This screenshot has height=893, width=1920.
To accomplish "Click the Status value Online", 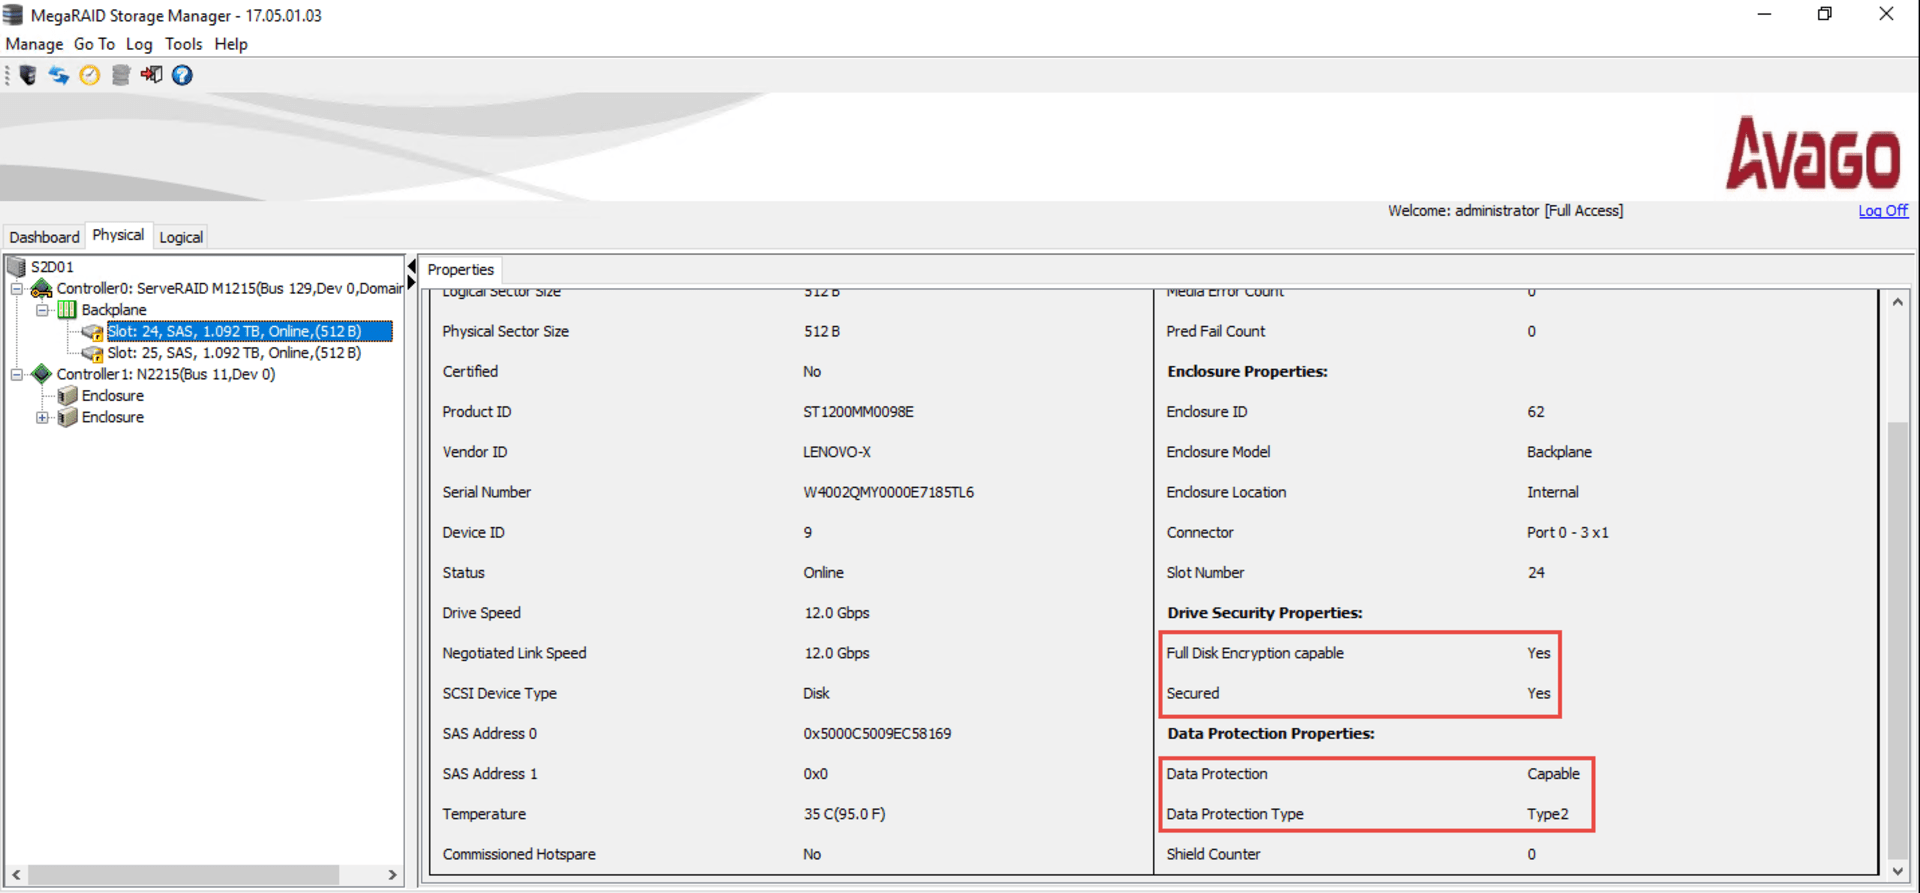I will click(x=823, y=573).
